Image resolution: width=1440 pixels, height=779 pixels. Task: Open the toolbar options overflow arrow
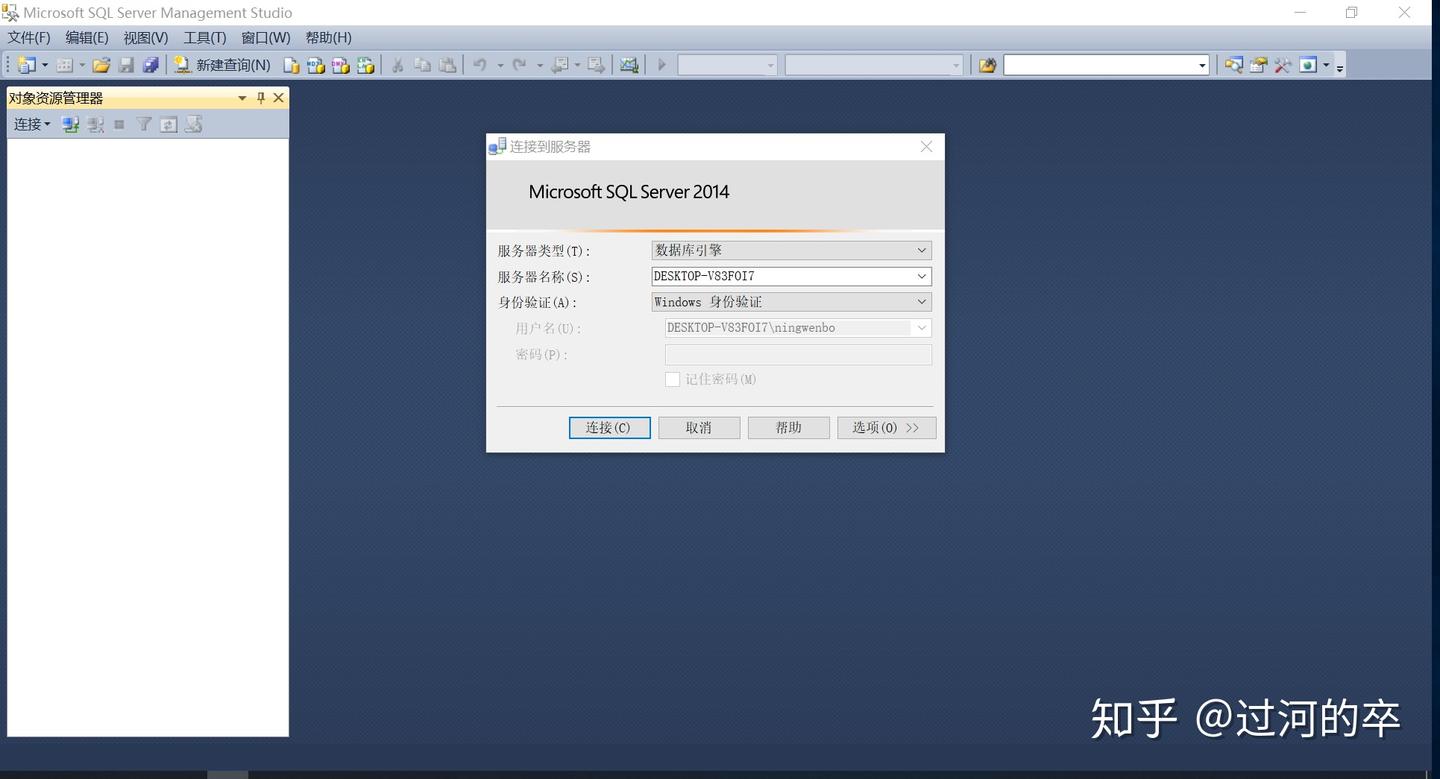(x=1340, y=67)
